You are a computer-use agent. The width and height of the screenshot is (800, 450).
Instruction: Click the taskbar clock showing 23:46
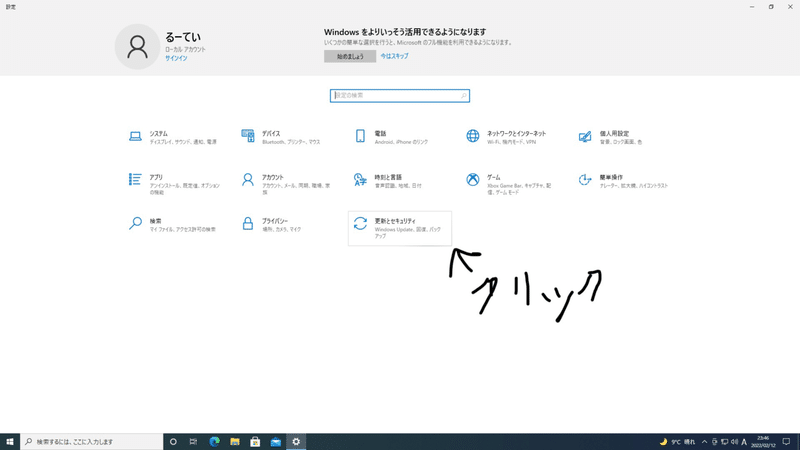(763, 442)
